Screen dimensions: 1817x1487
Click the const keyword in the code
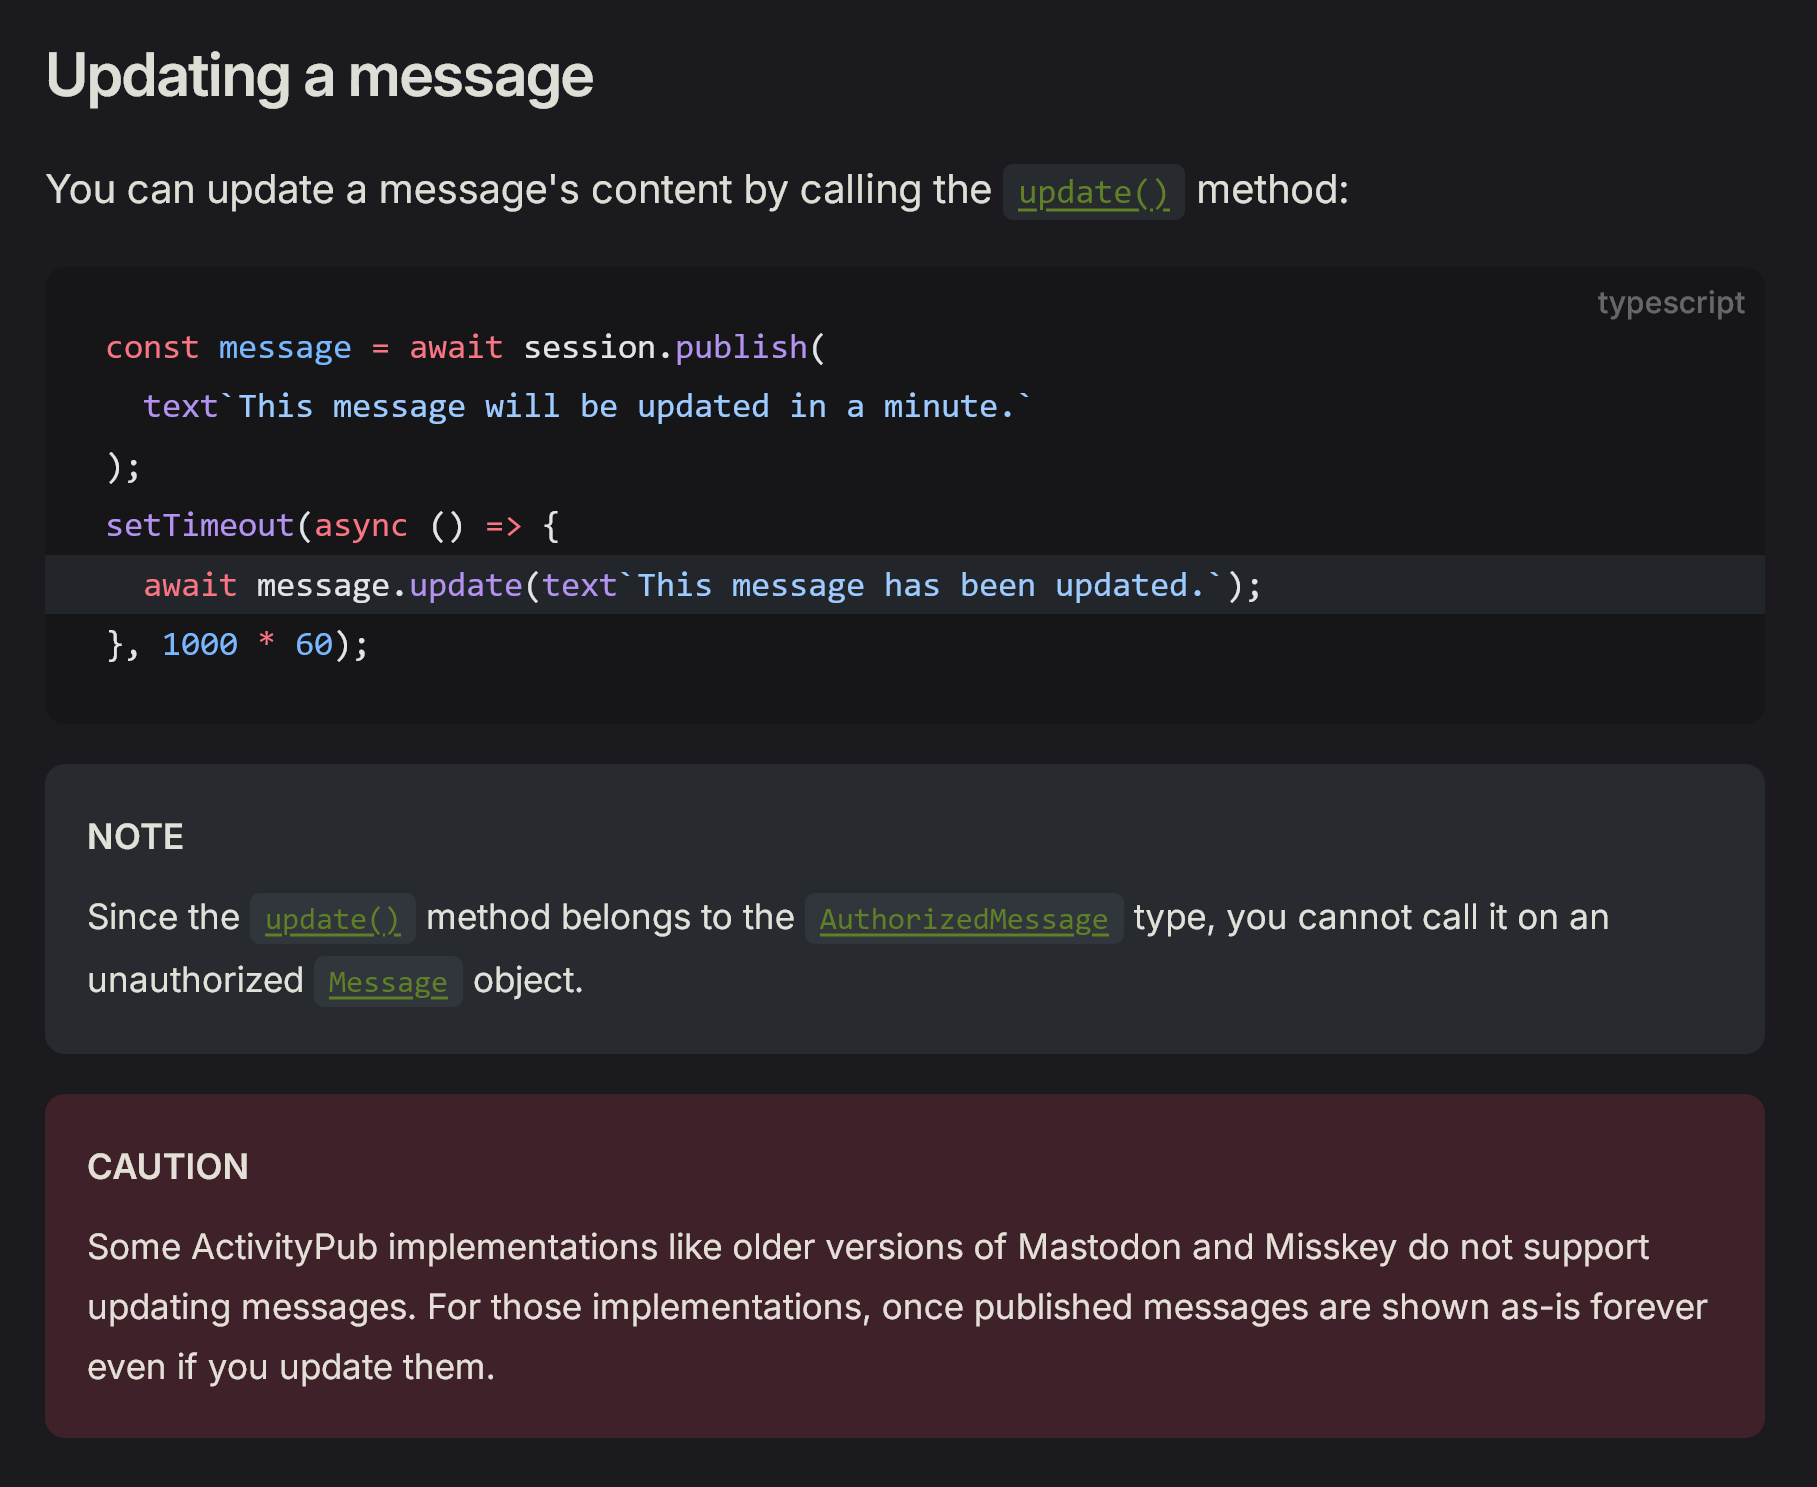[152, 347]
